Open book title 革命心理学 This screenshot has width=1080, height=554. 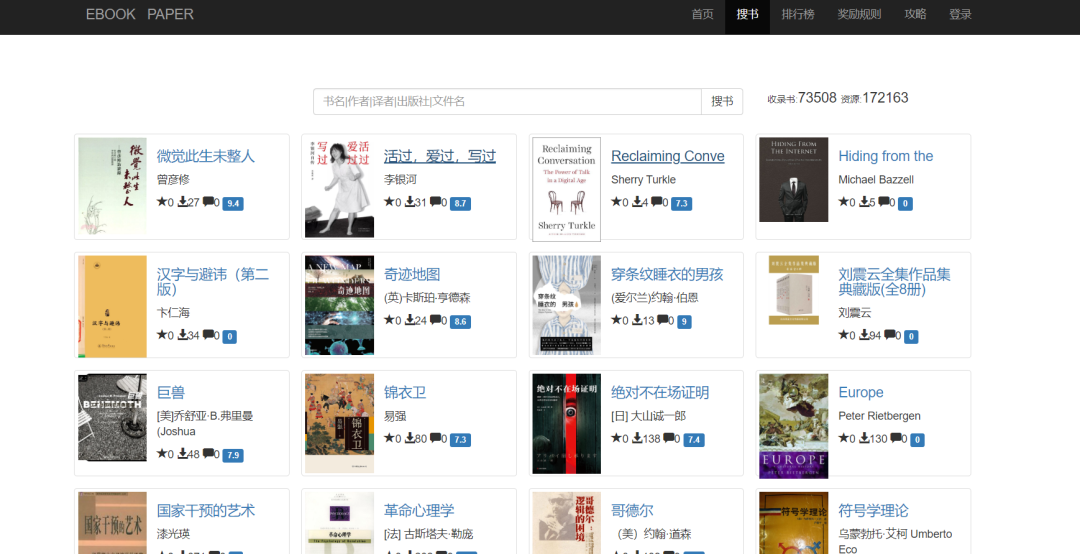point(419,511)
